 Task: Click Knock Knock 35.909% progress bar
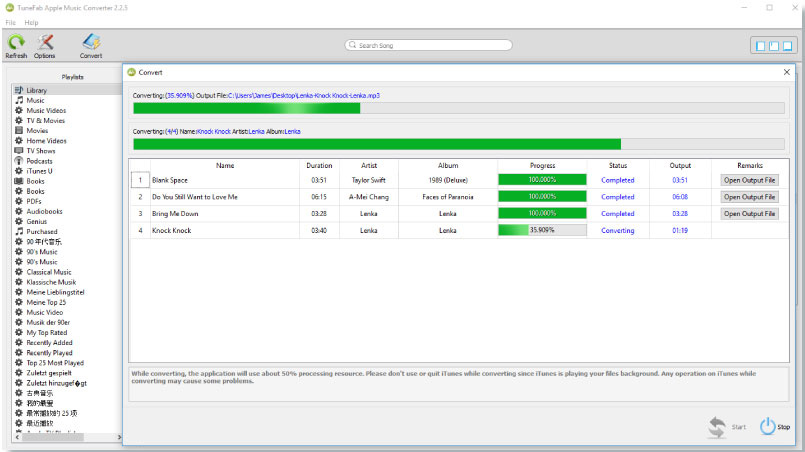pos(542,230)
